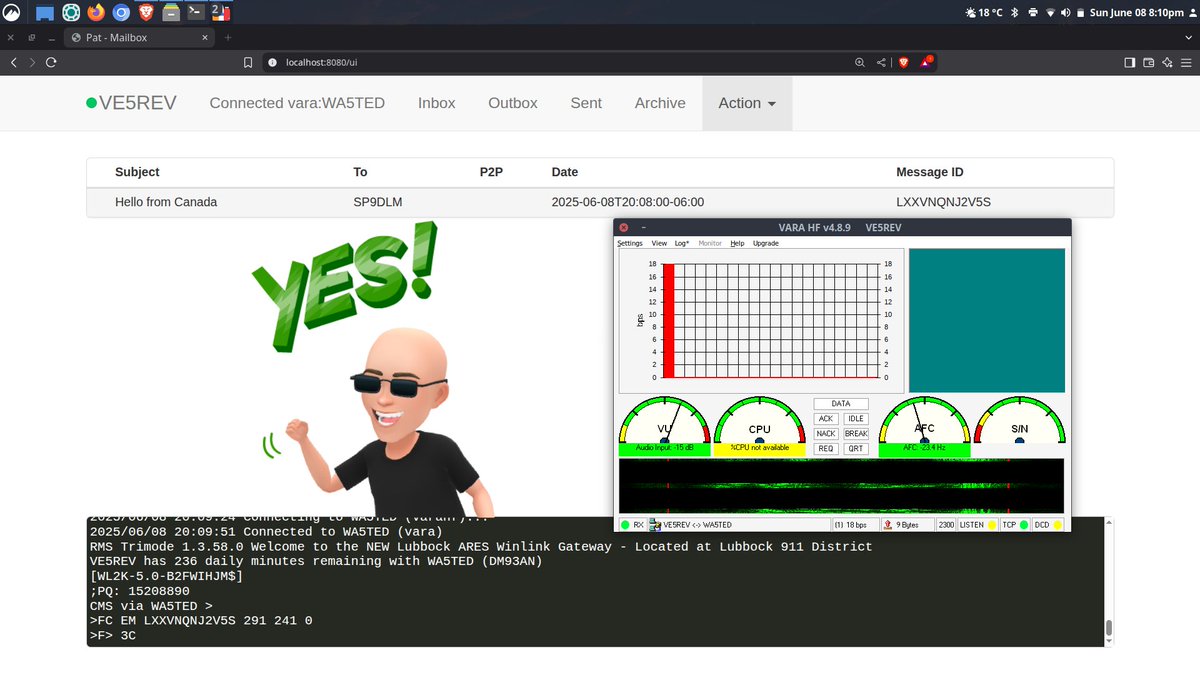Reload the Pat Mailbox page

point(50,62)
